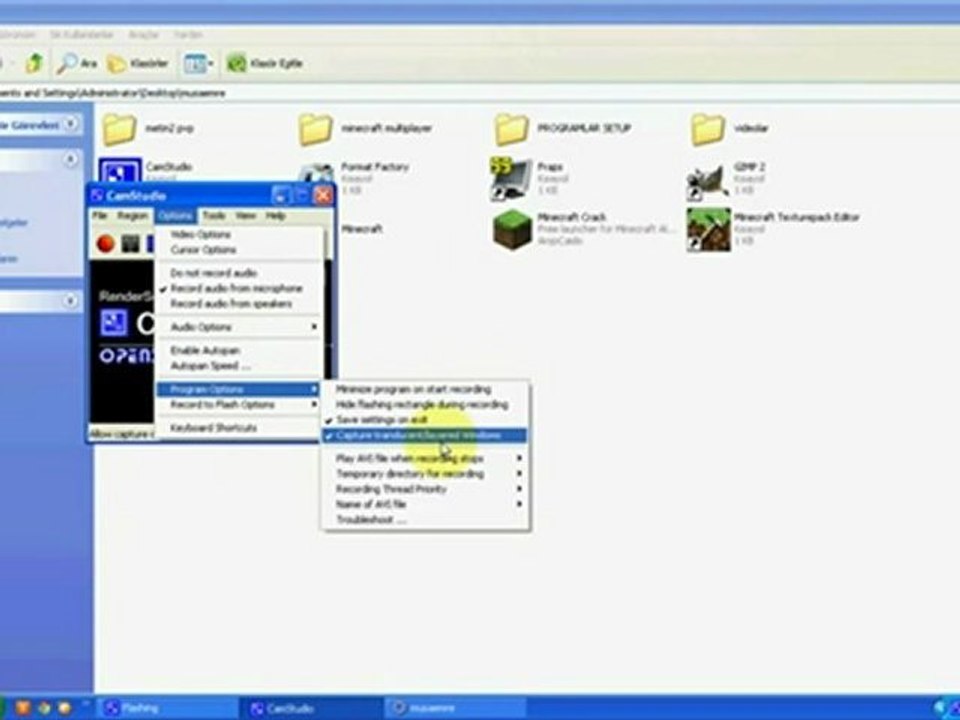The height and width of the screenshot is (720, 960).
Task: Open Autopan Speed settings
Action: point(239,366)
